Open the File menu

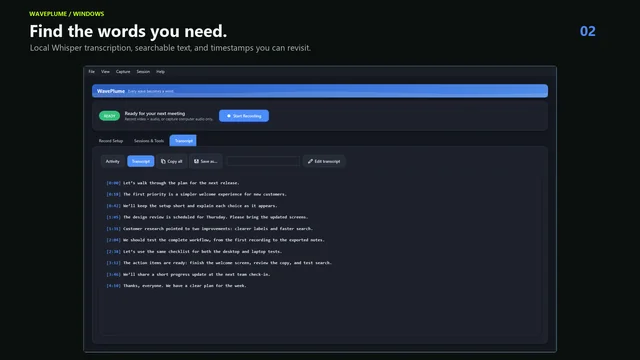point(91,71)
